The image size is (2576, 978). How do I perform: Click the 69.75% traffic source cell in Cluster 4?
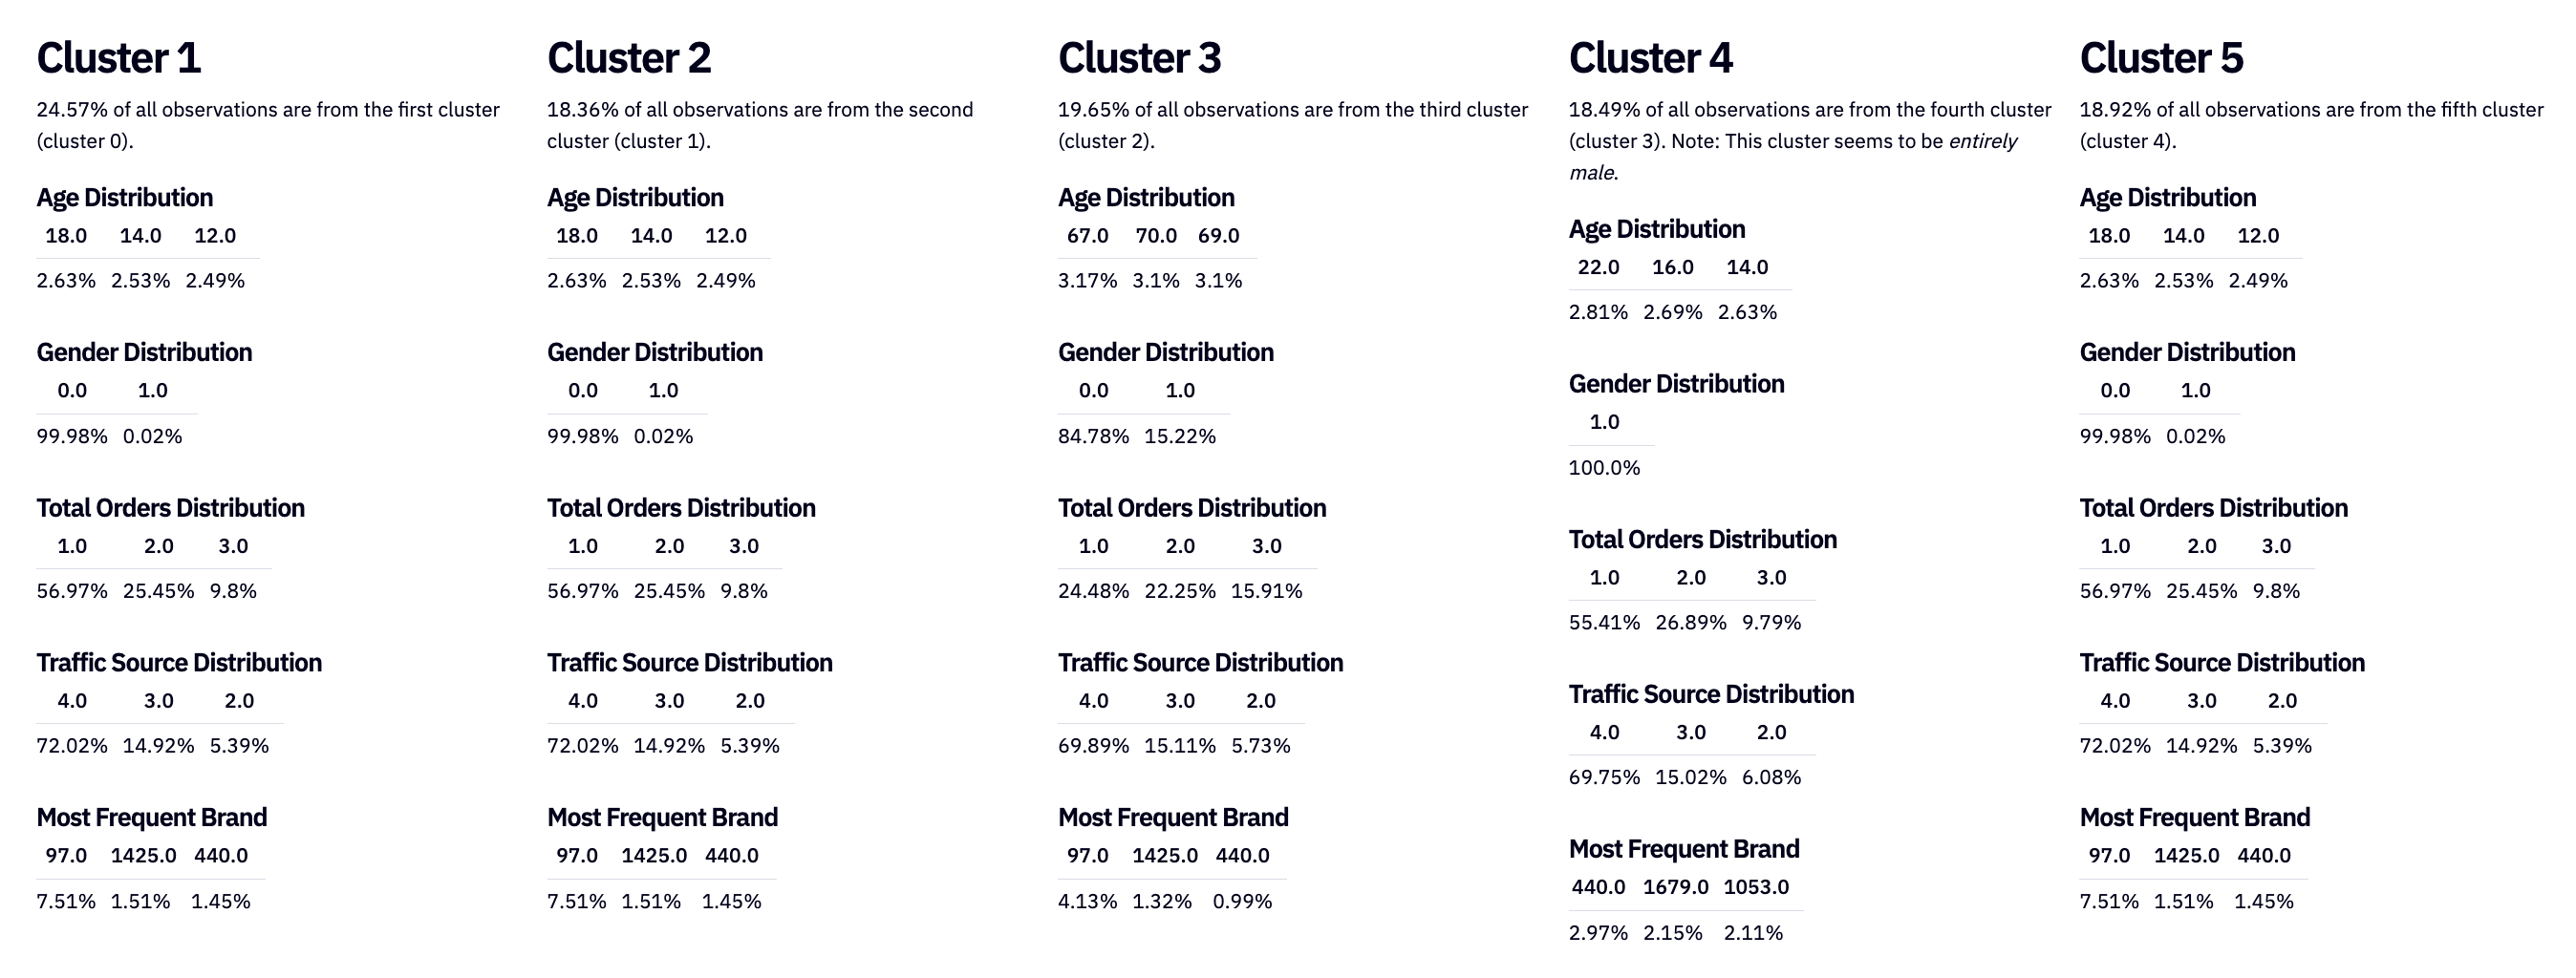1604,777
